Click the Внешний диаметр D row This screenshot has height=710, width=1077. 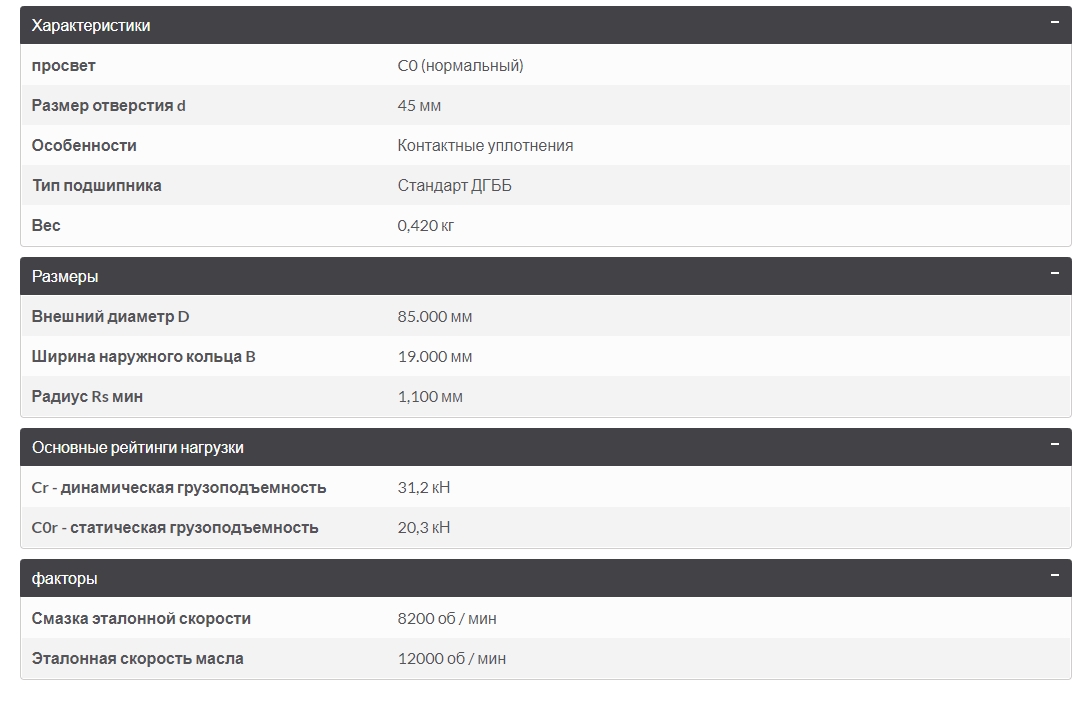coord(546,317)
